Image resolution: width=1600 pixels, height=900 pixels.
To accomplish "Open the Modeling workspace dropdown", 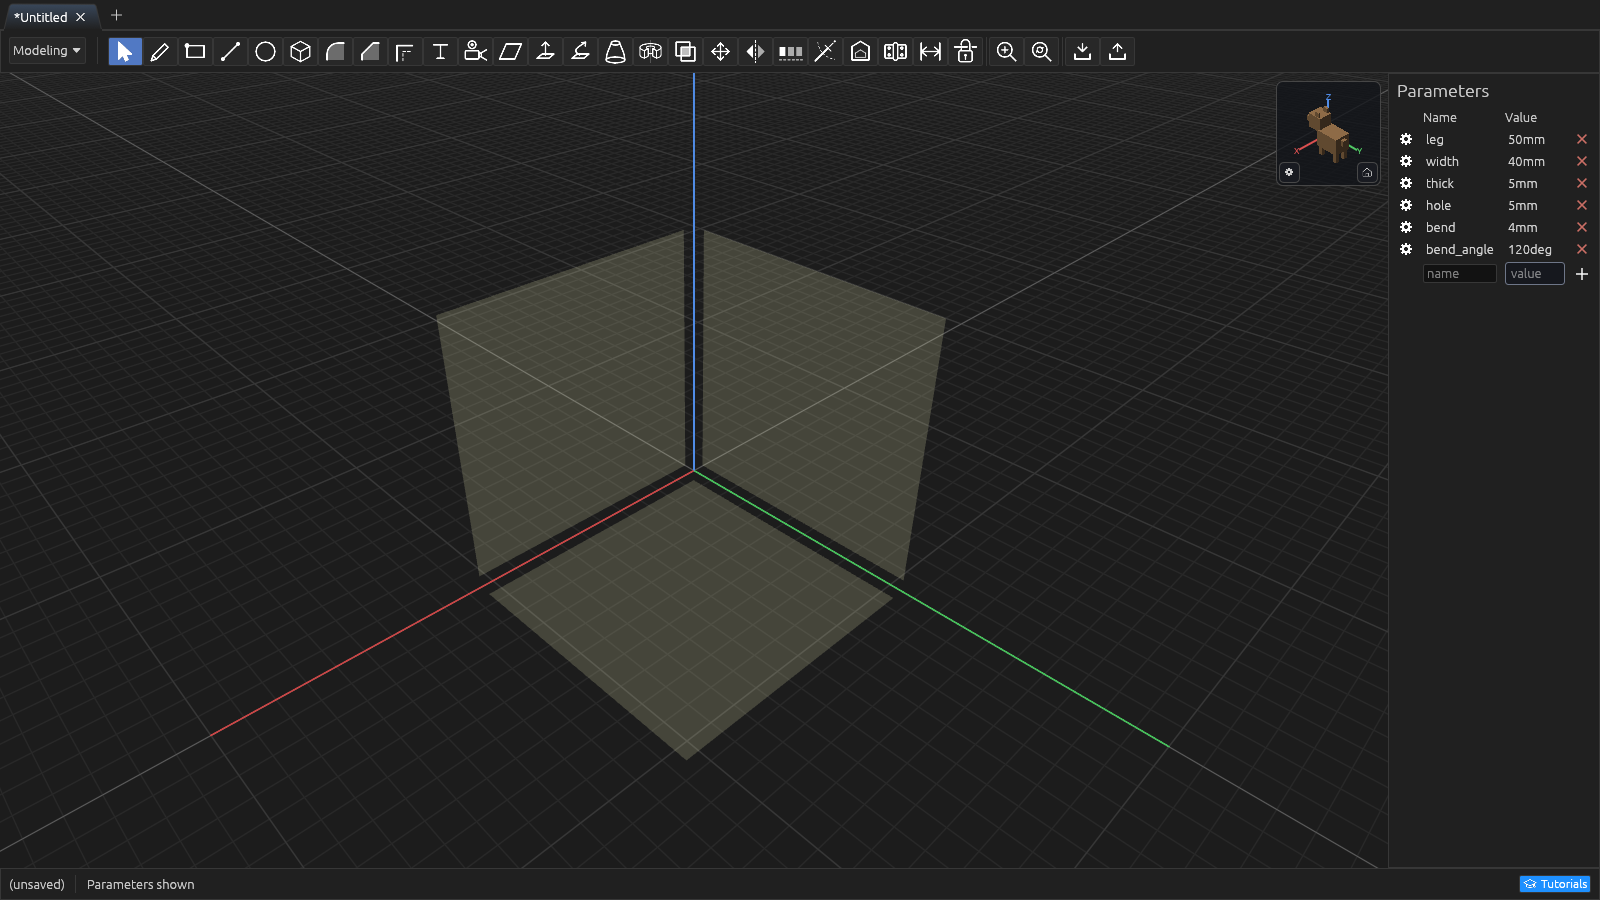I will [x=47, y=51].
